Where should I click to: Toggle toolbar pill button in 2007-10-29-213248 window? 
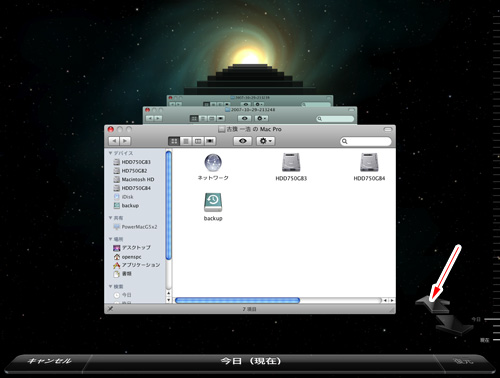351,110
